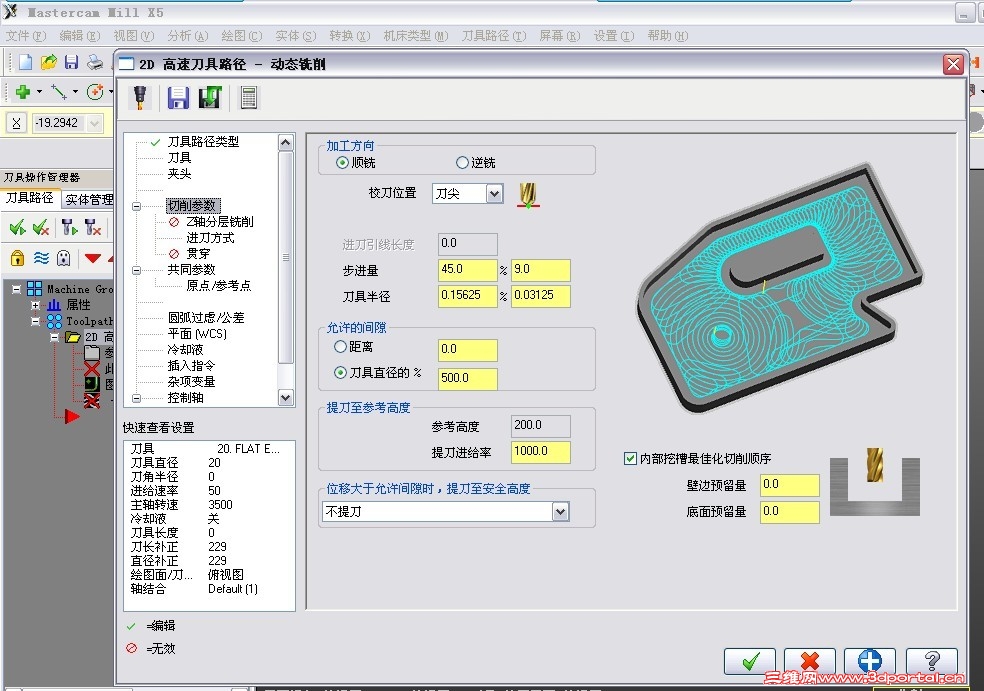Click the green checkmark OK button

tap(750, 662)
